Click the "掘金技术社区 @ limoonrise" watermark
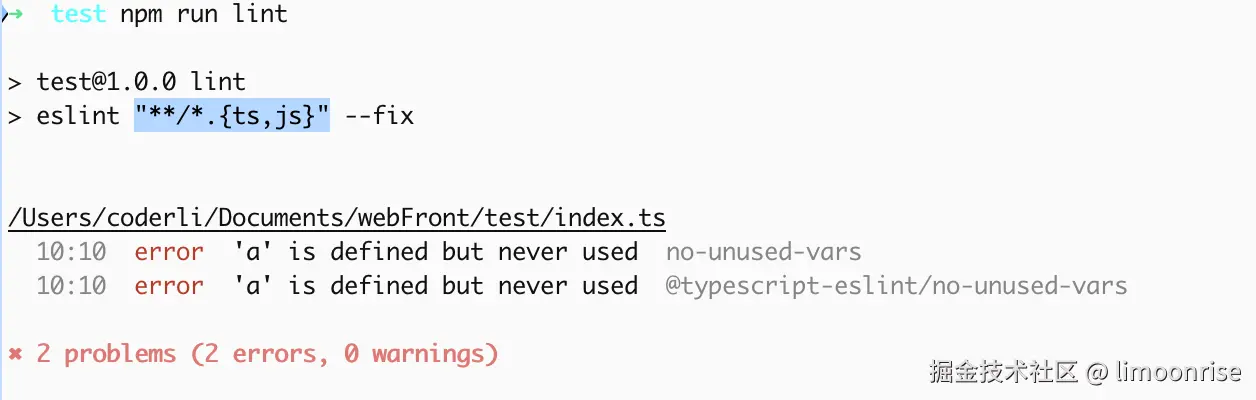Image resolution: width=1256 pixels, height=400 pixels. click(1085, 373)
